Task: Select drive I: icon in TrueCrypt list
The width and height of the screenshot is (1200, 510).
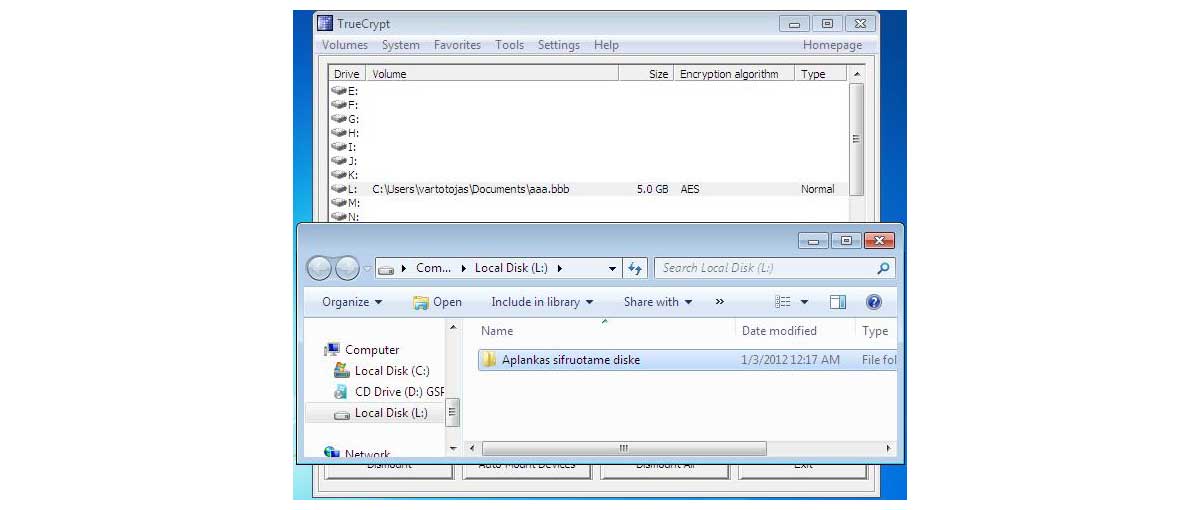Action: click(339, 146)
